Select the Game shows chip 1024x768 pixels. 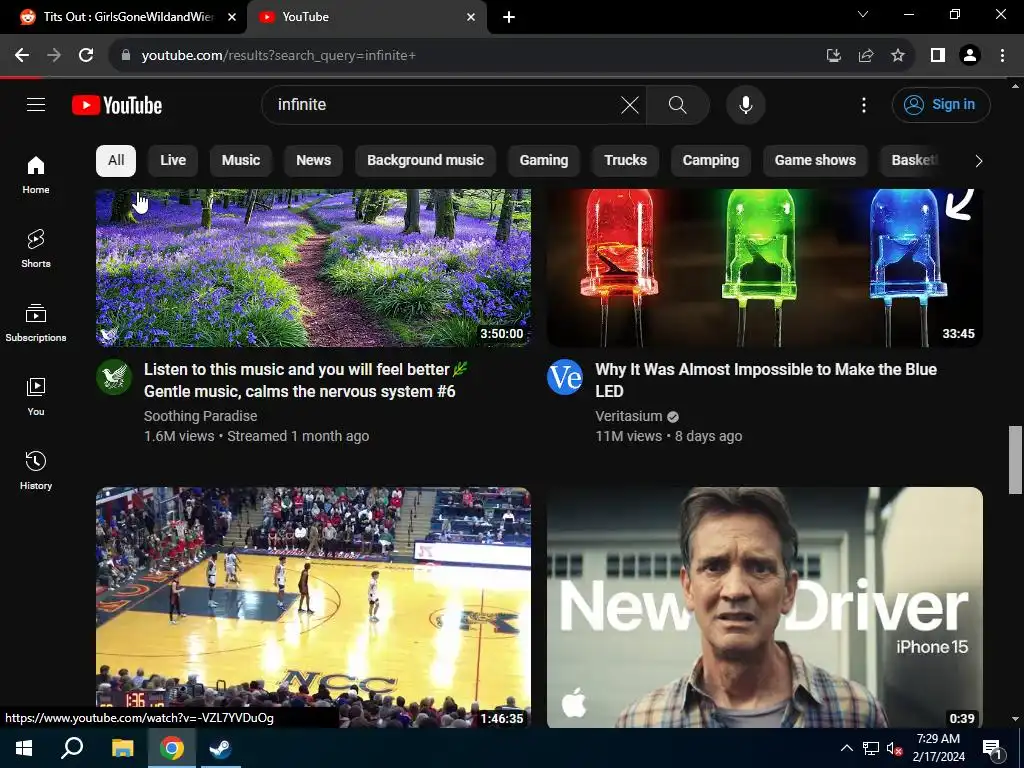[x=815, y=161]
